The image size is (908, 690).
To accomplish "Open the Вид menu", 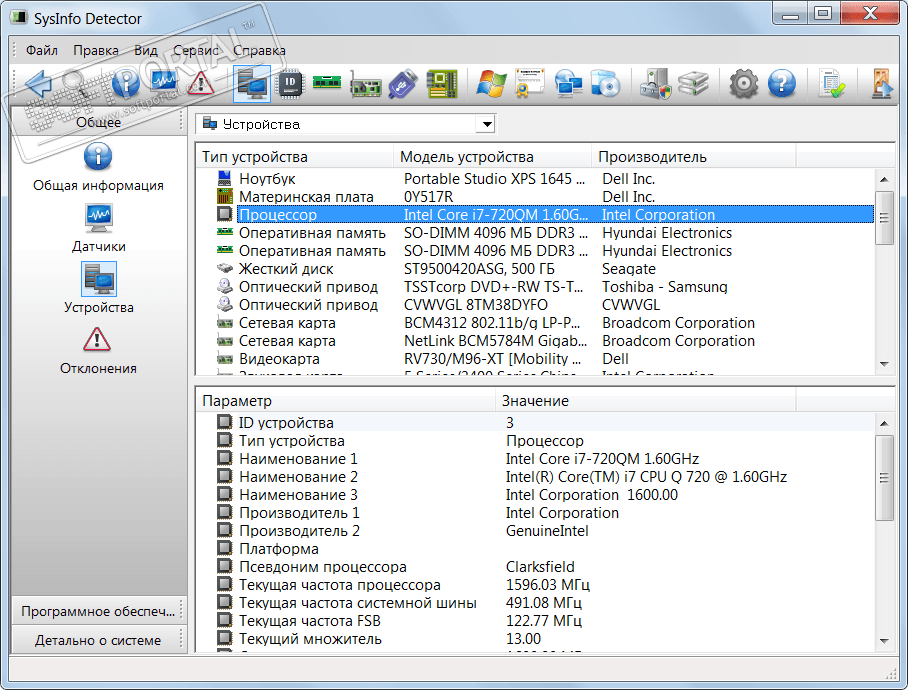I will click(146, 50).
